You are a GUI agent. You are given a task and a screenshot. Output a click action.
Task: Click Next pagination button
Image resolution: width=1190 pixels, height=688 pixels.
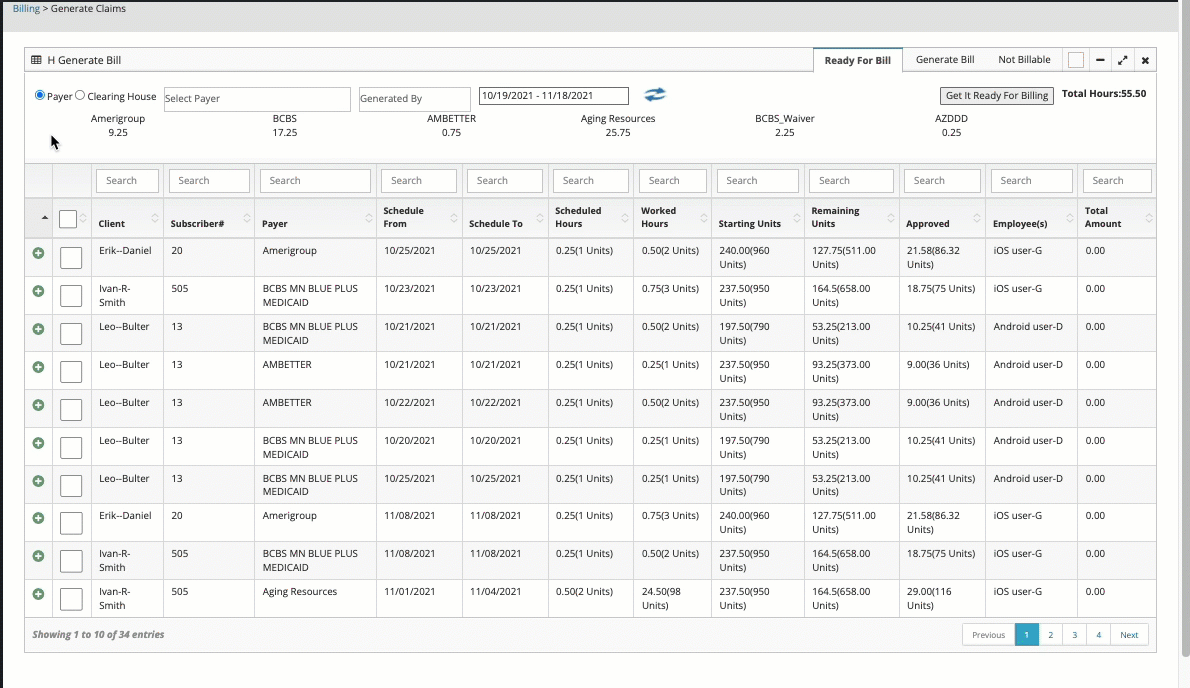tap(1129, 635)
